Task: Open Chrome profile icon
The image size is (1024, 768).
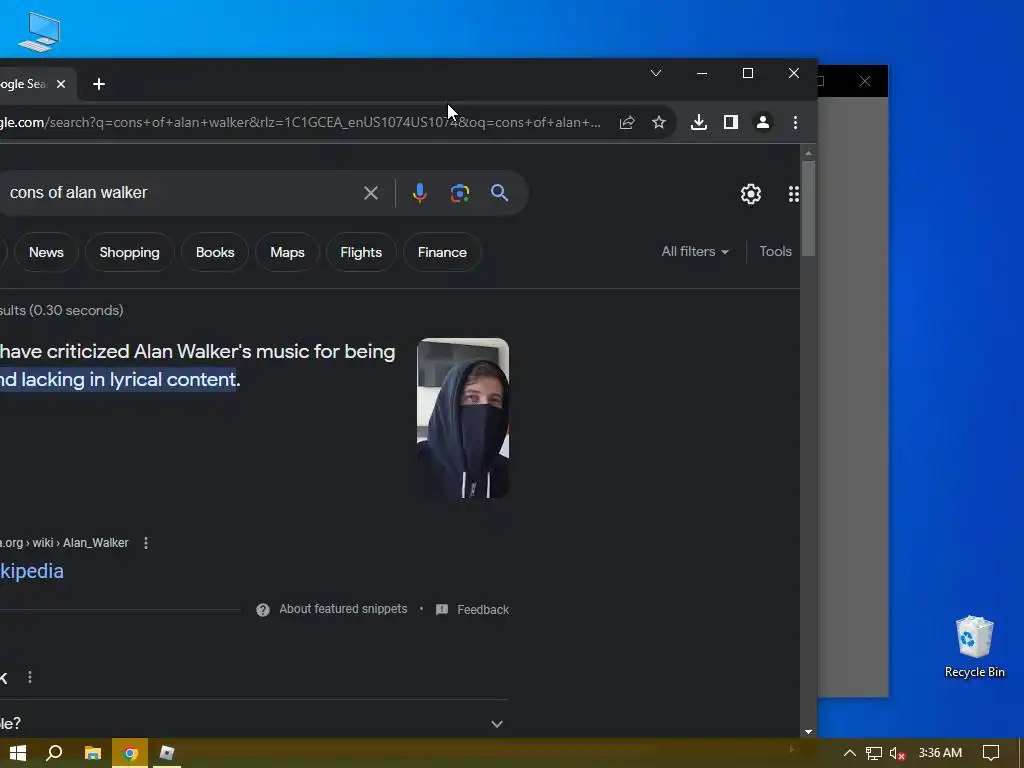Action: click(x=763, y=122)
